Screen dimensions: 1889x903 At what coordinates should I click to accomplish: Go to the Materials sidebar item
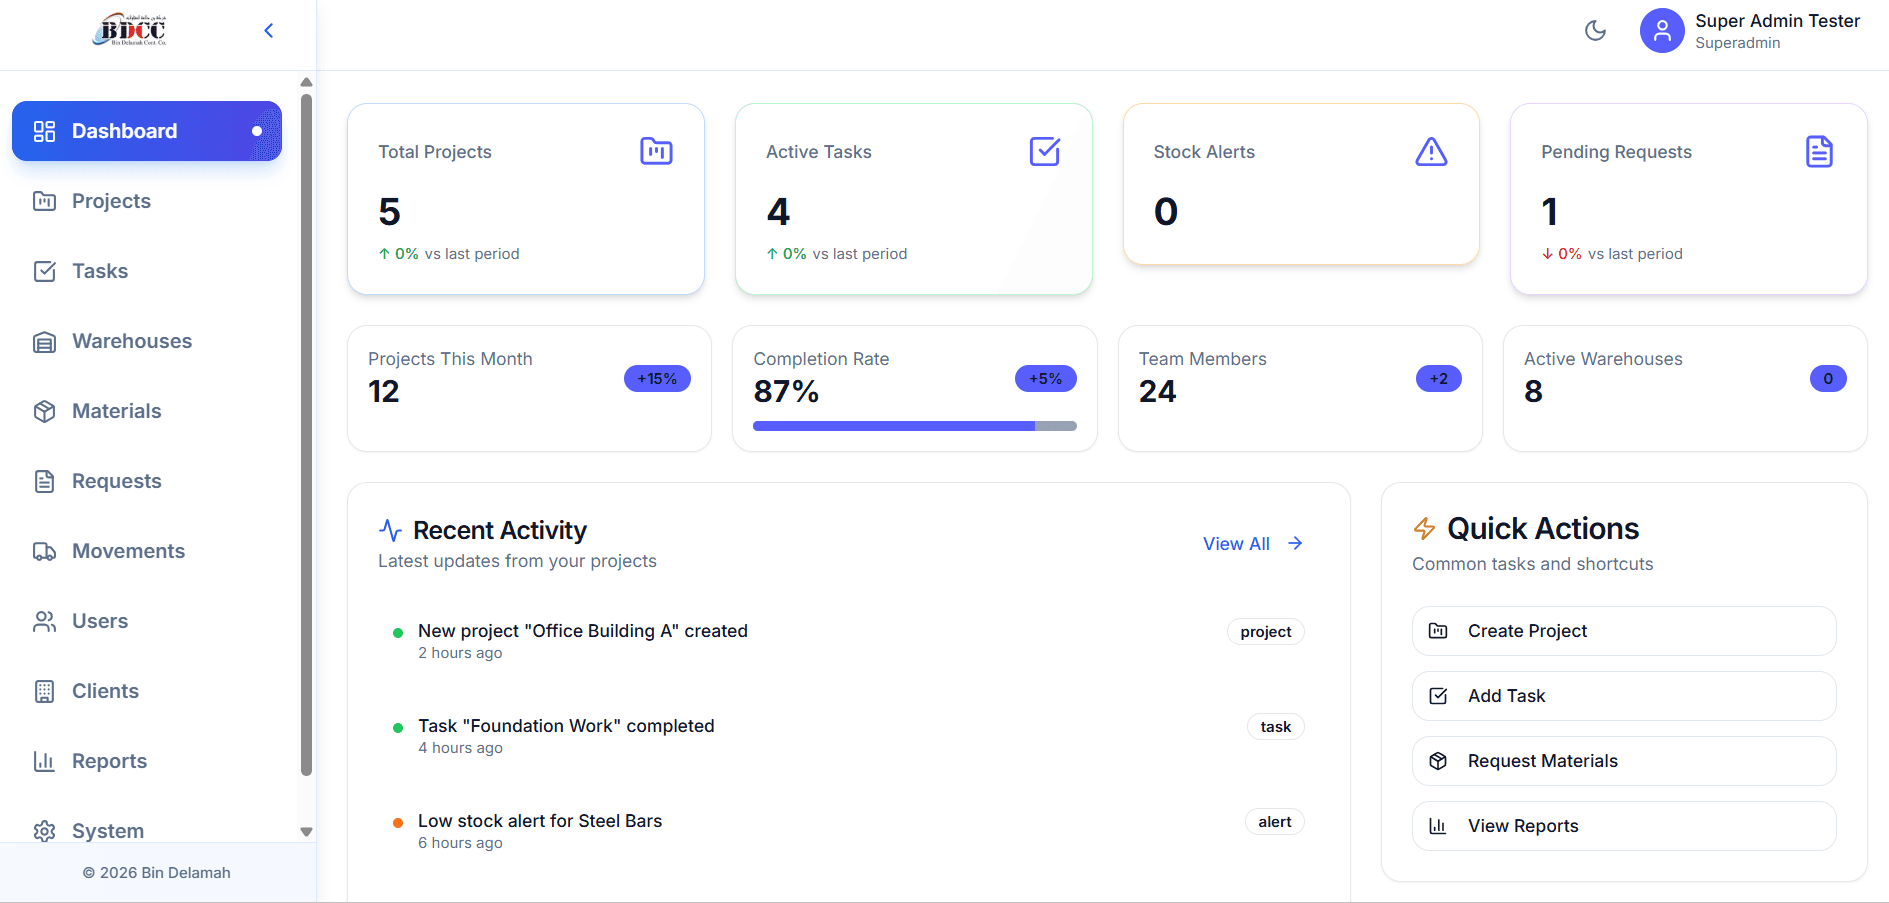pyautogui.click(x=116, y=411)
